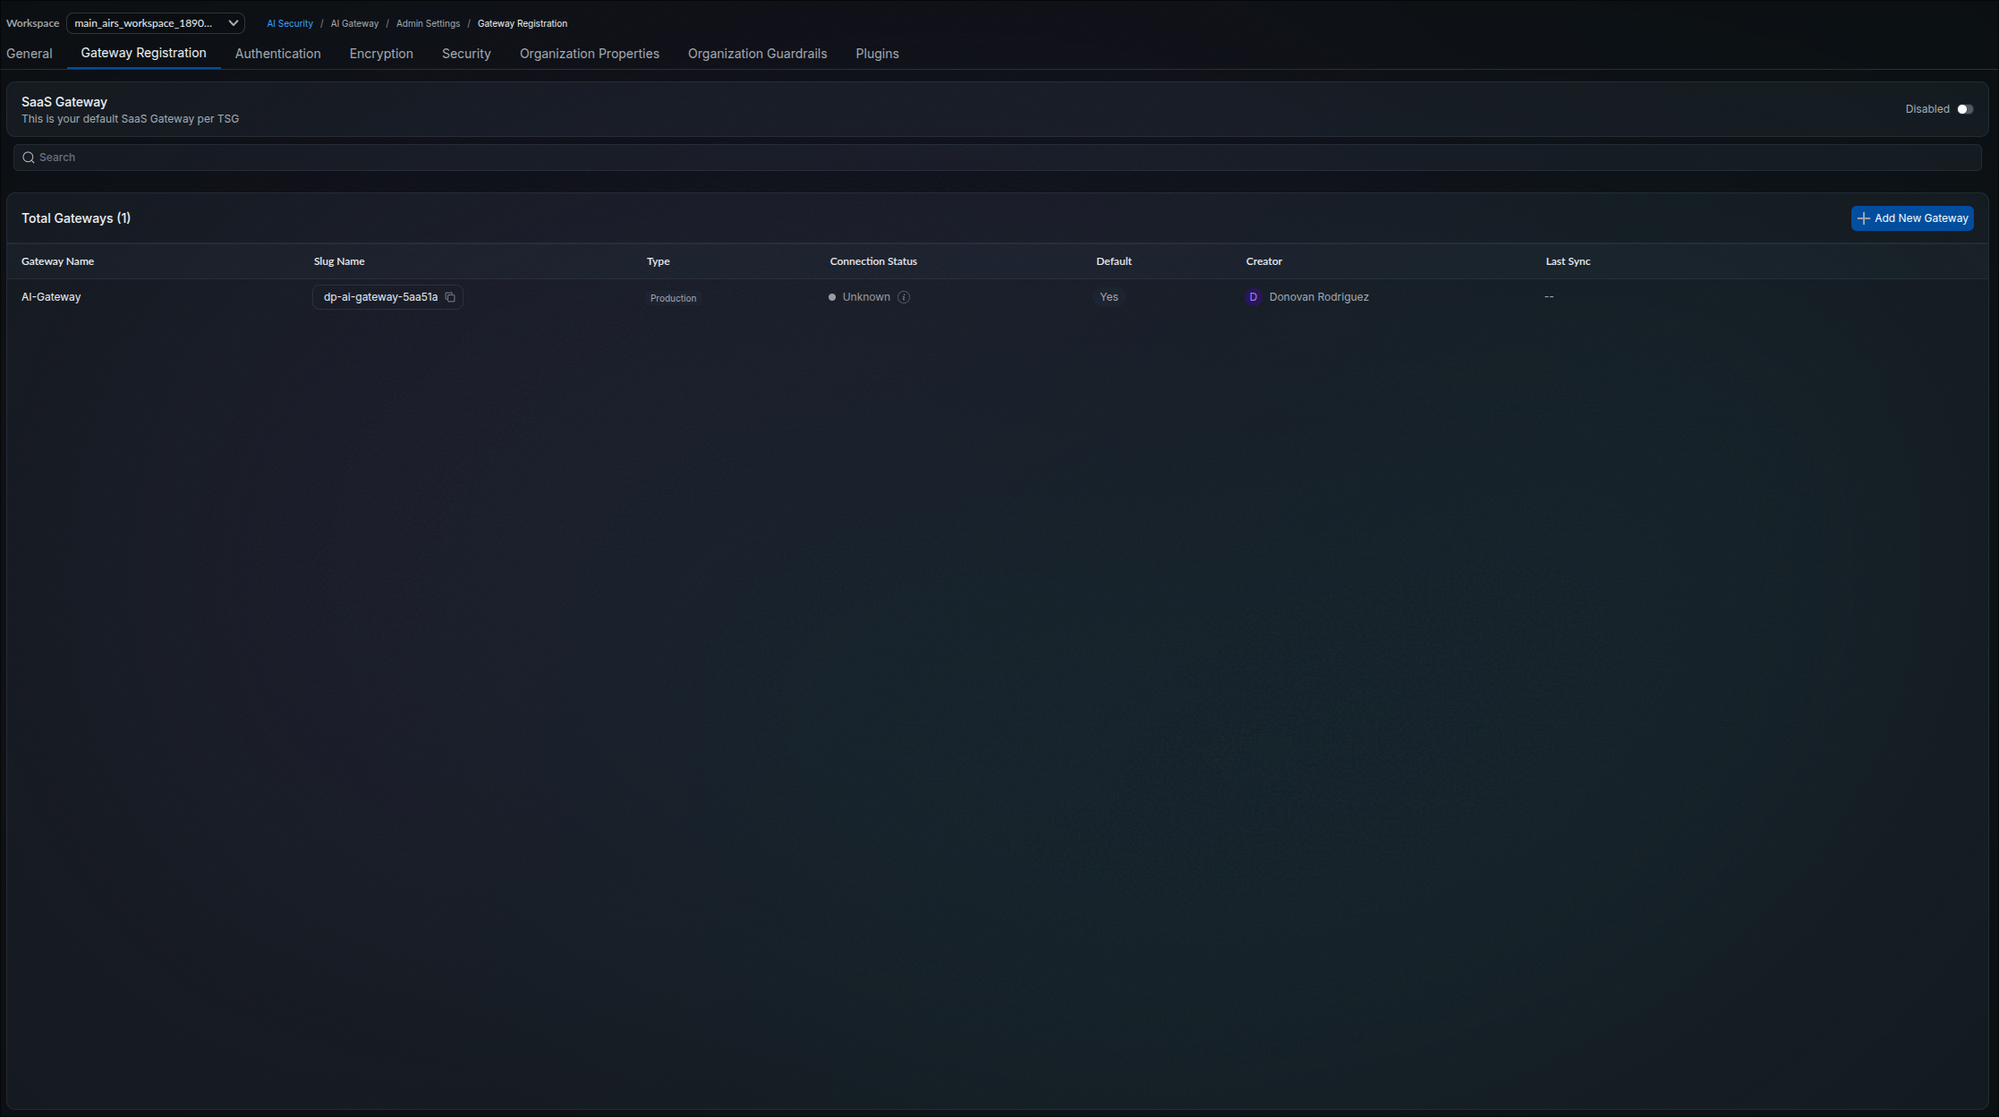Click the Production type badge
Screen dimensions: 1999x1117
click(x=673, y=298)
